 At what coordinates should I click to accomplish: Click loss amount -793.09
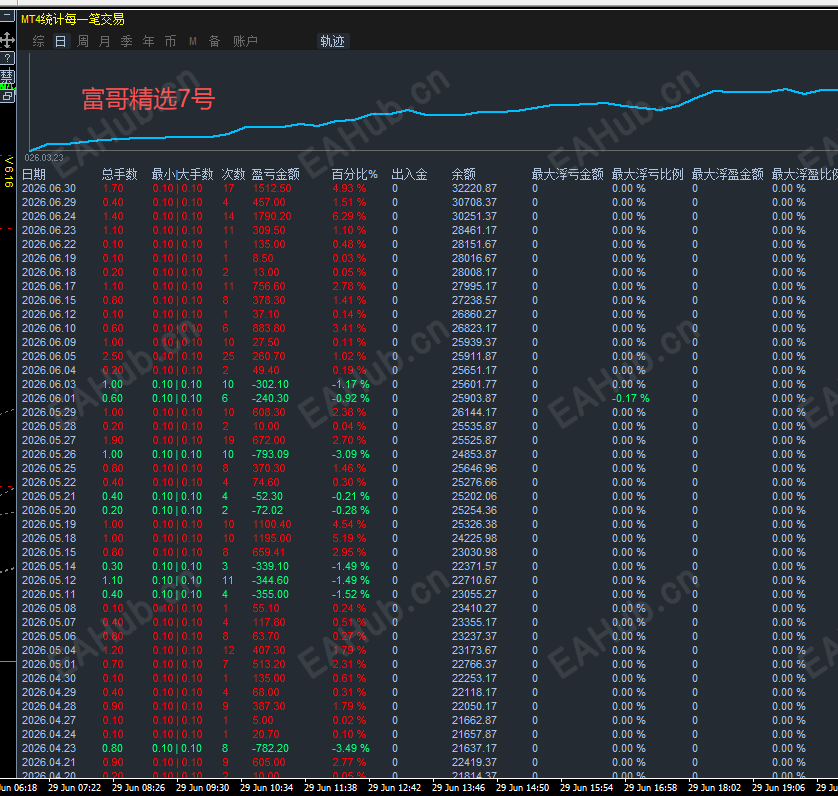[x=270, y=454]
